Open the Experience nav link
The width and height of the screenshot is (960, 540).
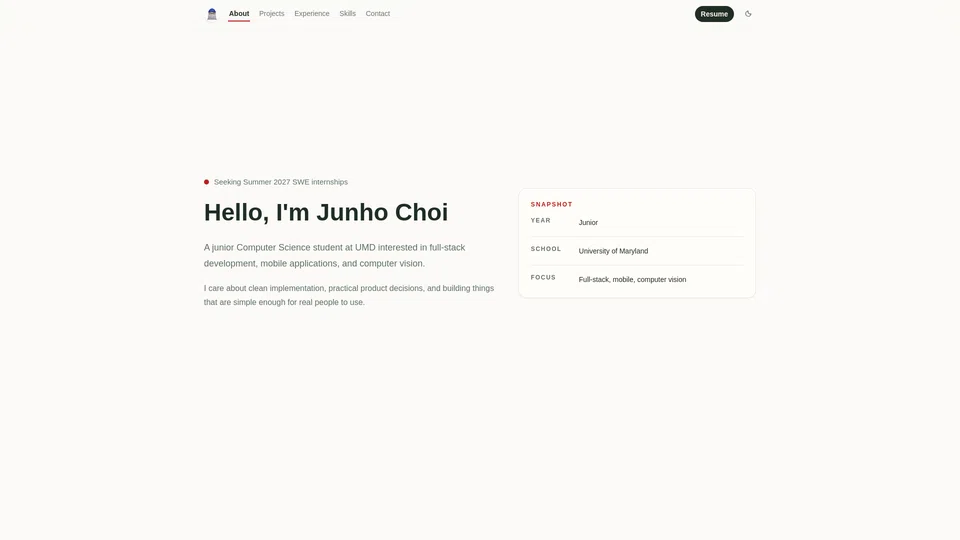point(312,13)
